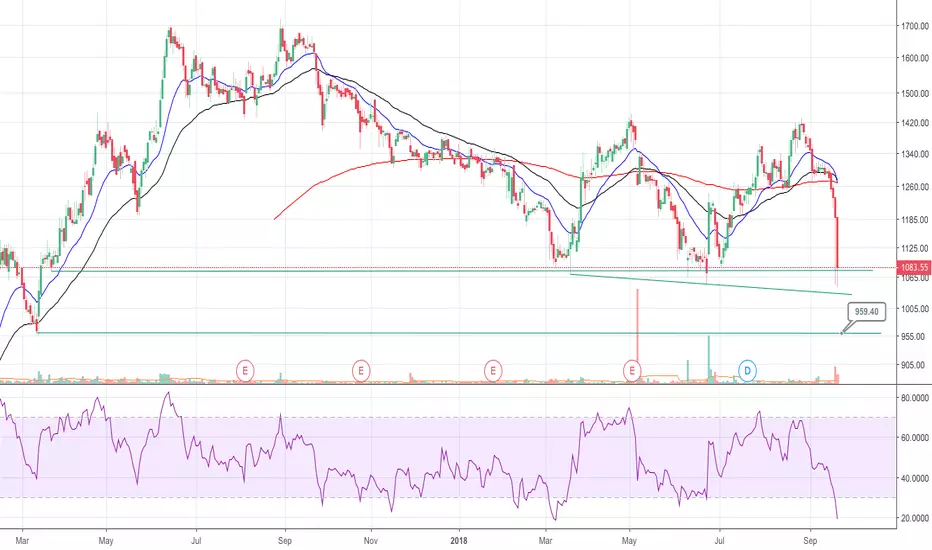Viewport: 932px width, 550px height.
Task: Select the descending green trend line under 1065
Action: [x=710, y=284]
